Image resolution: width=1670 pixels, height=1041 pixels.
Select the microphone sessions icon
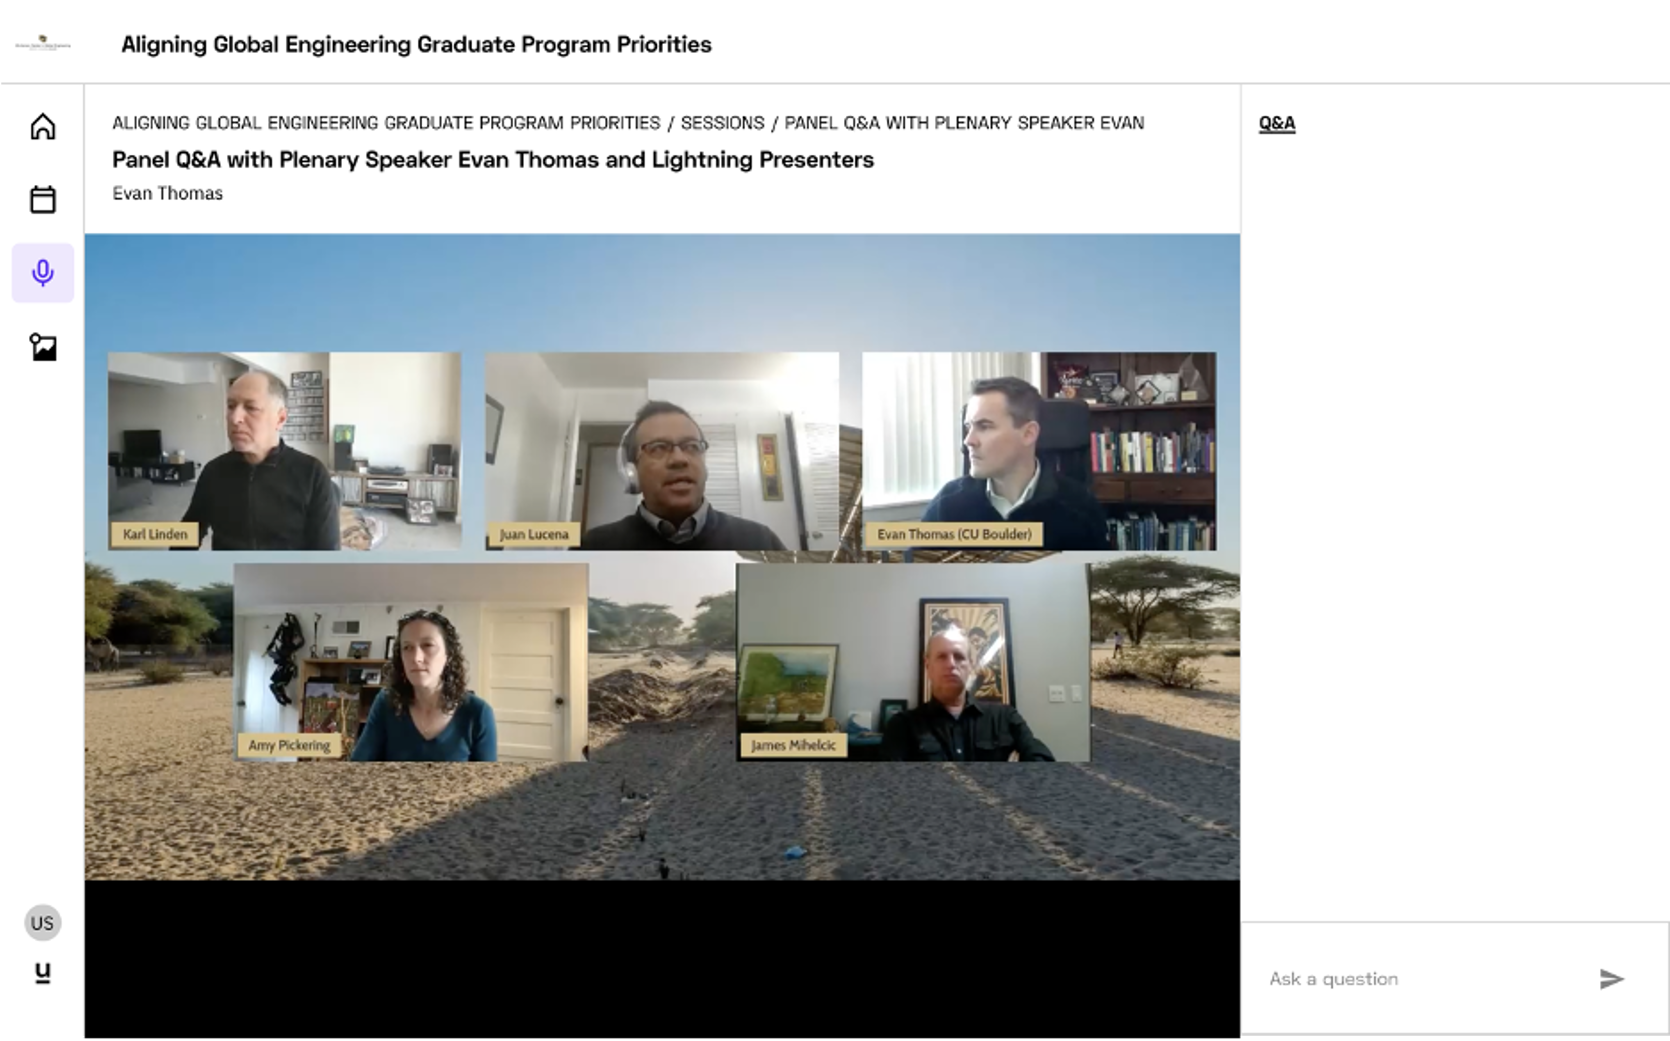point(43,272)
